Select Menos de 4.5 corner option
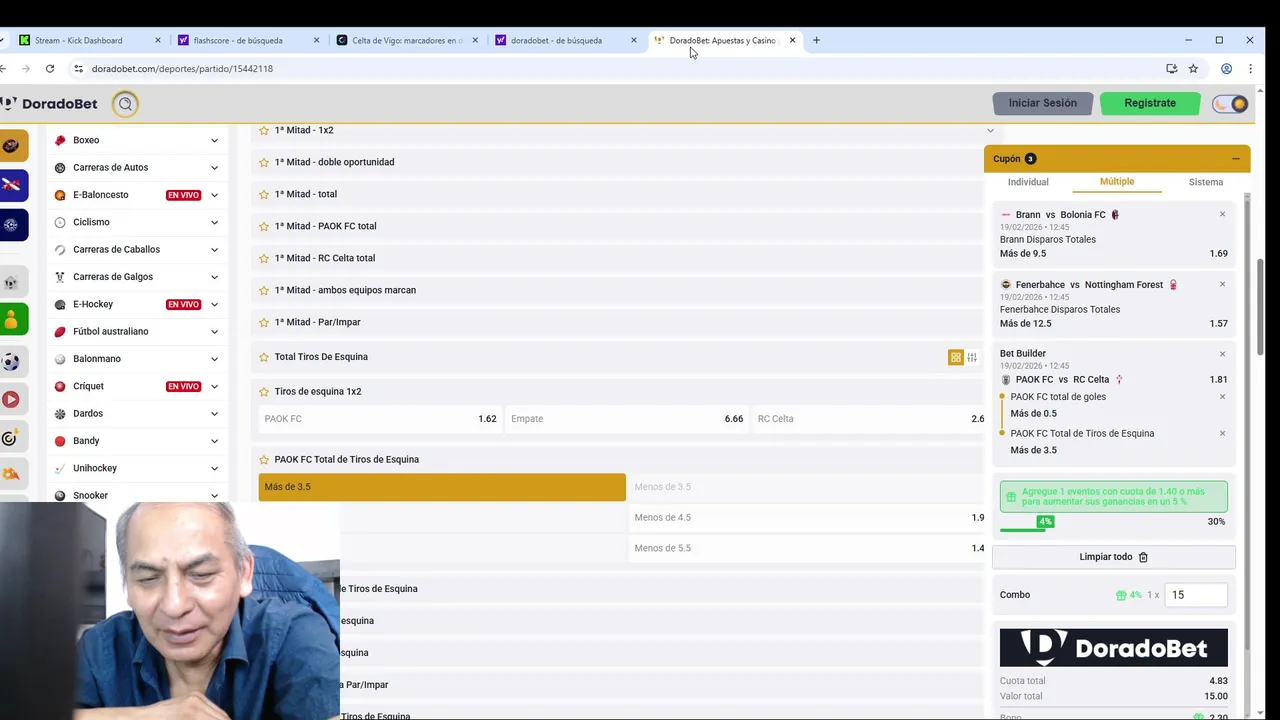This screenshot has height=720, width=1280. (x=808, y=518)
